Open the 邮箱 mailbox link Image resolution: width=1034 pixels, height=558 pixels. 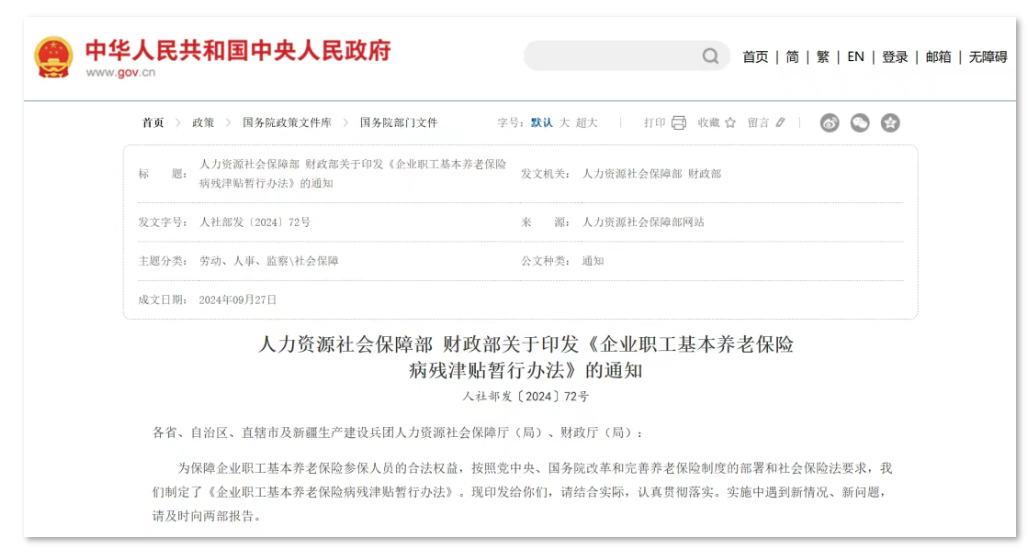(x=938, y=57)
